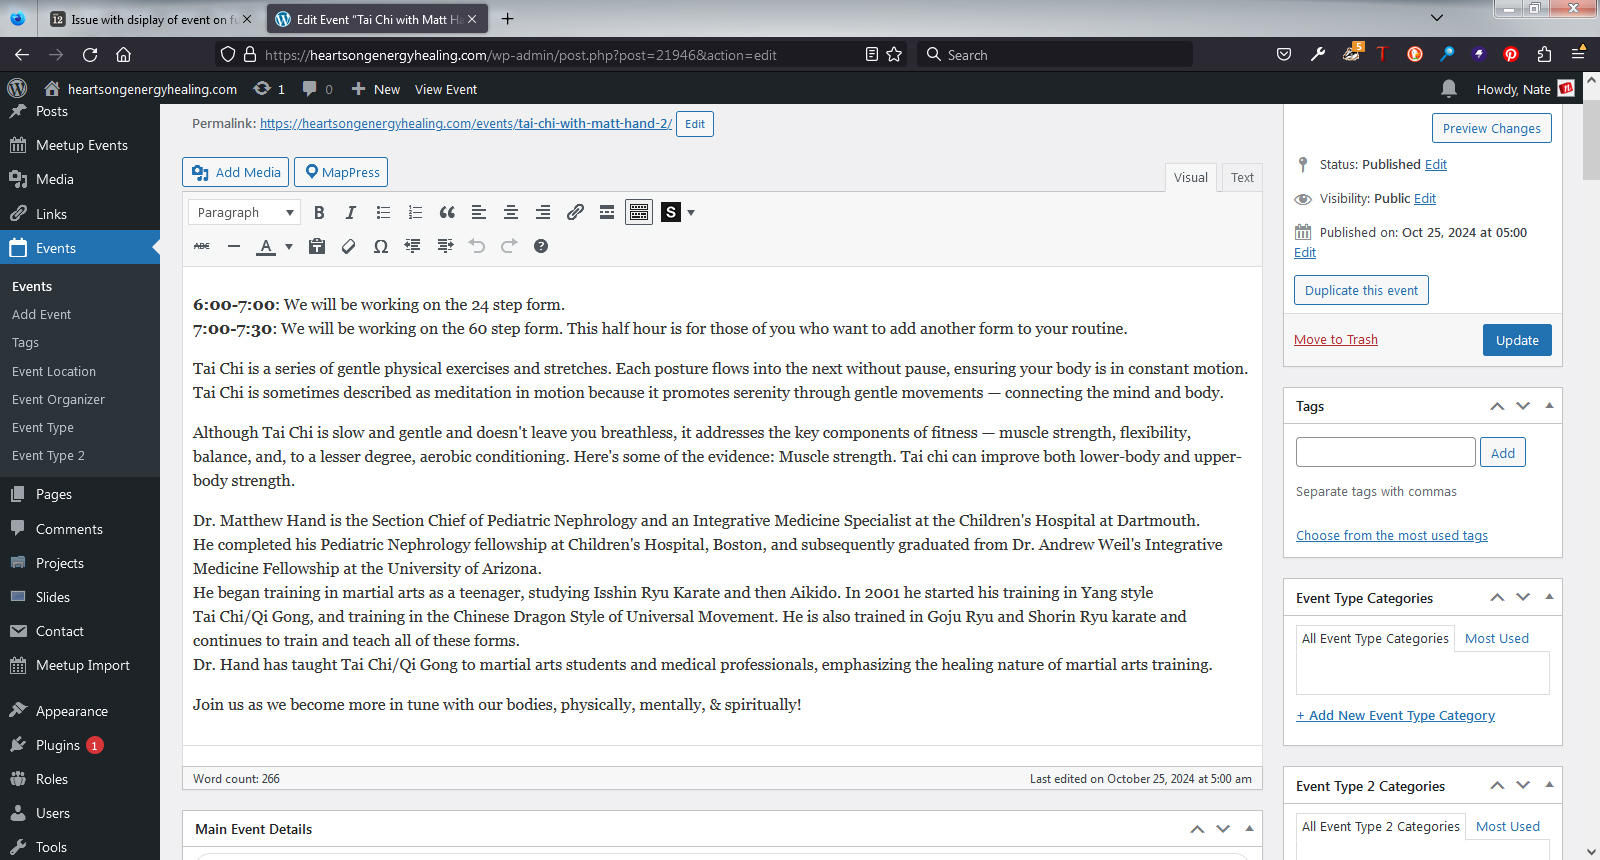This screenshot has height=860, width=1600.
Task: Switch to the Visual editor tab
Action: pyautogui.click(x=1191, y=177)
